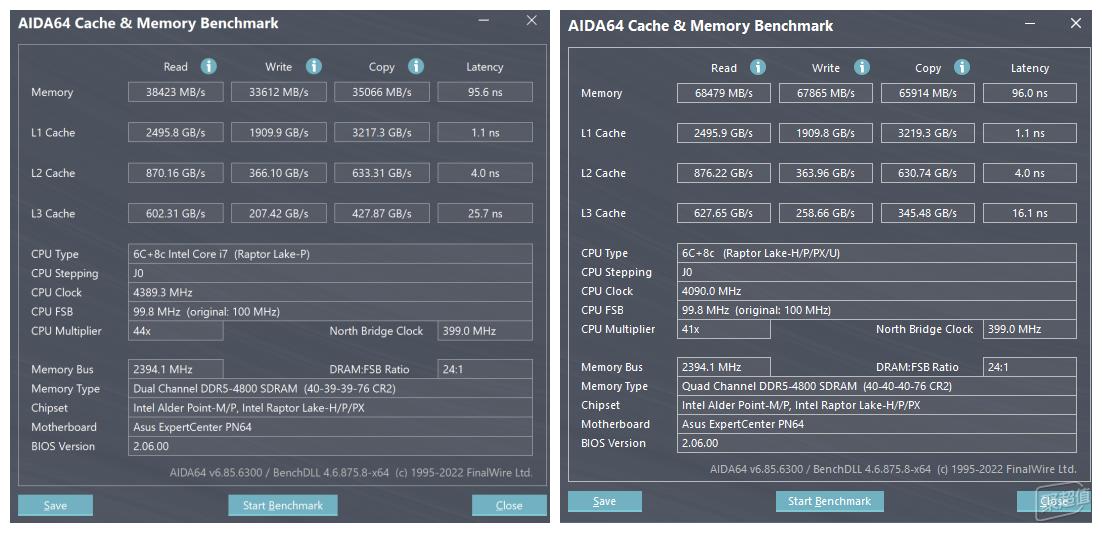The width and height of the screenshot is (1102, 533).
Task: Click Quad Channel DDR5-4800 memory type field
Action: point(877,386)
